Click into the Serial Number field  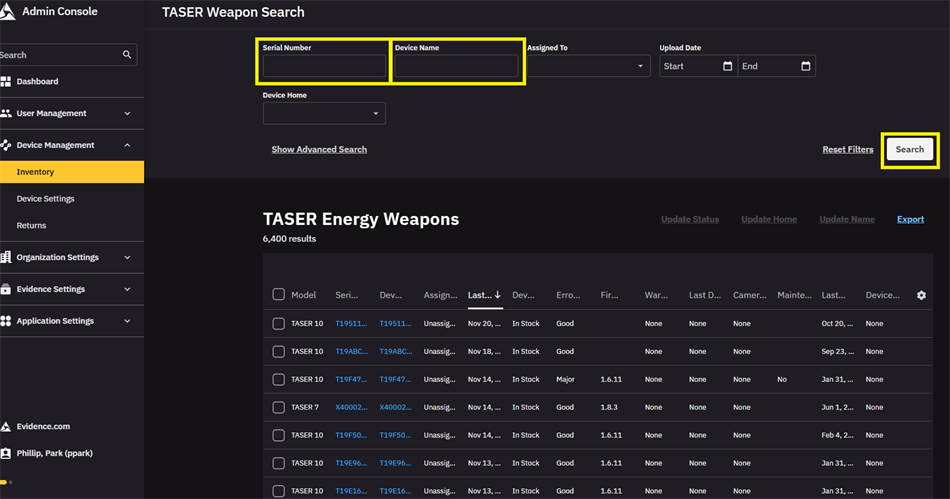click(324, 67)
